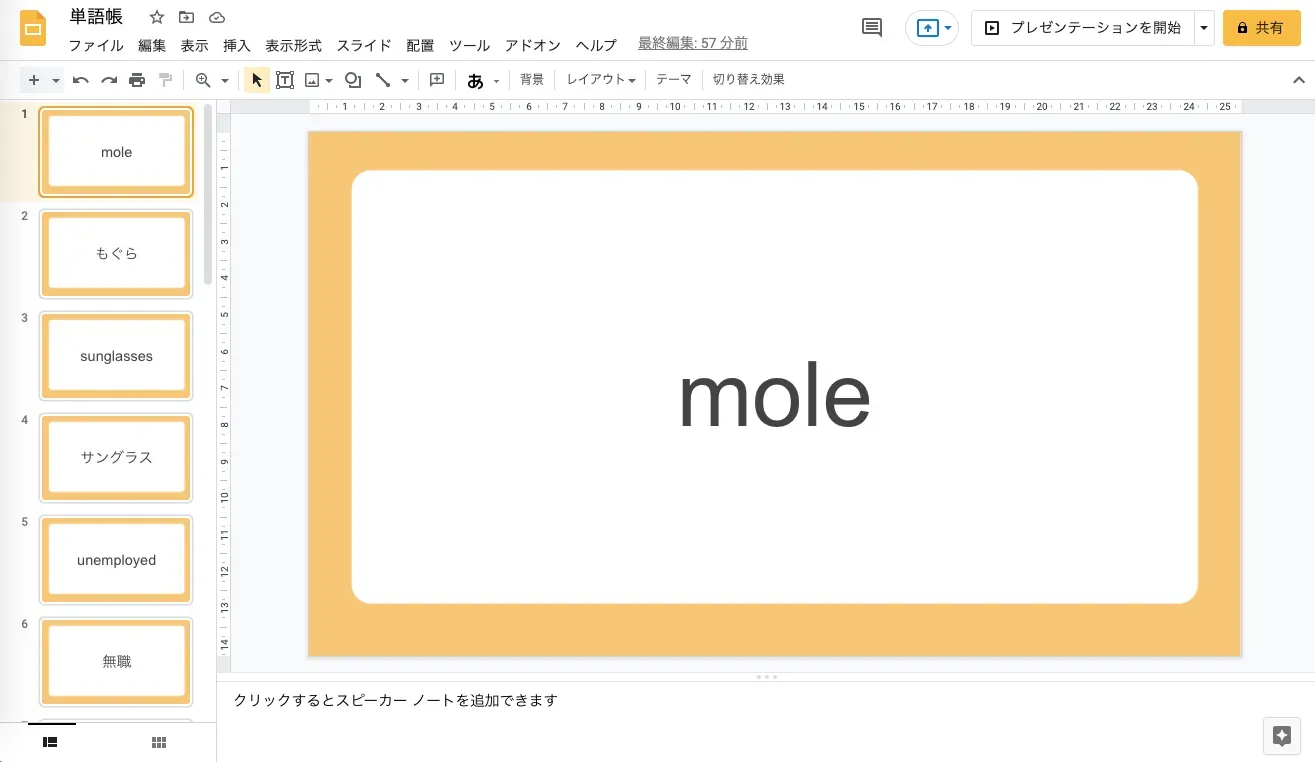
Task: Select the line tool
Action: coord(382,80)
